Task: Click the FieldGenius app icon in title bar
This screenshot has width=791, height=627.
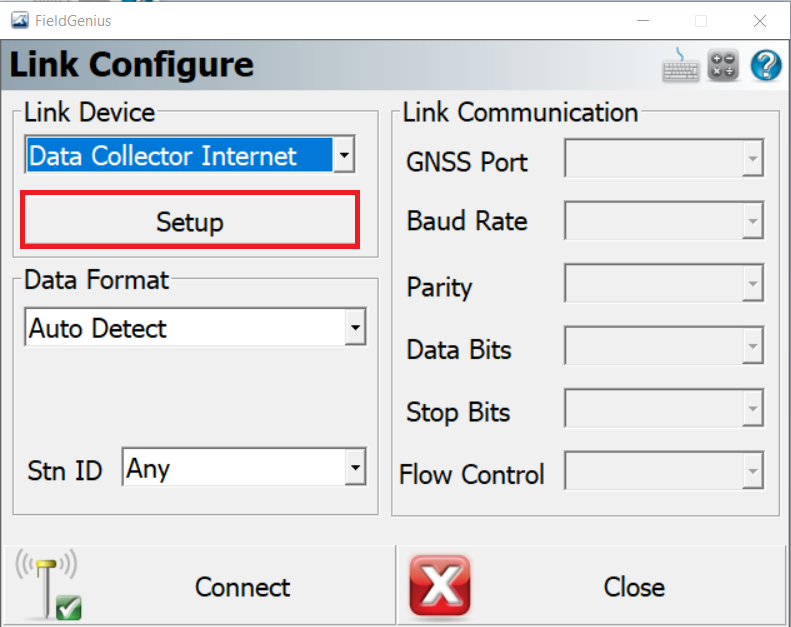Action: (x=20, y=21)
